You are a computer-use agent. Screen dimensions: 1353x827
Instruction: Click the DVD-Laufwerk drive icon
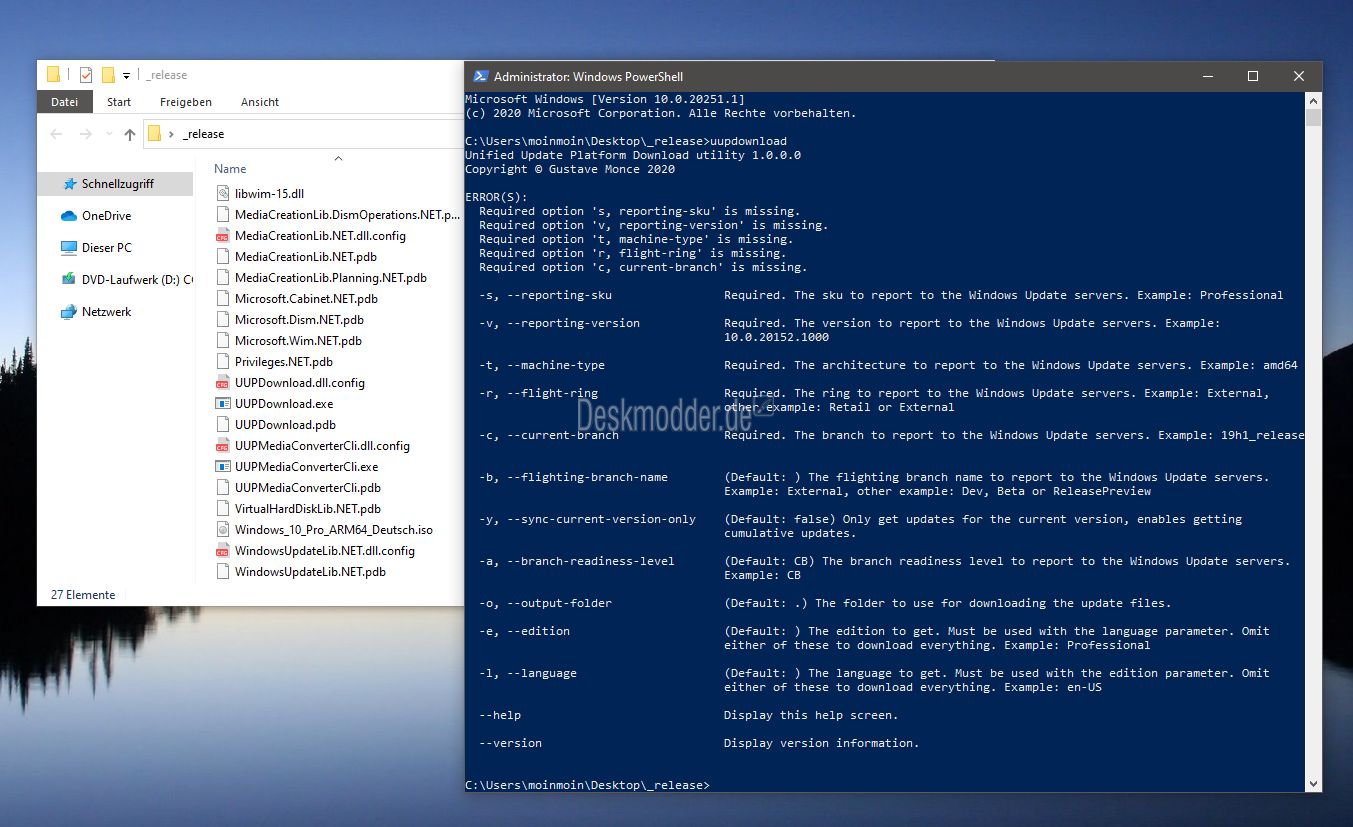click(x=69, y=279)
